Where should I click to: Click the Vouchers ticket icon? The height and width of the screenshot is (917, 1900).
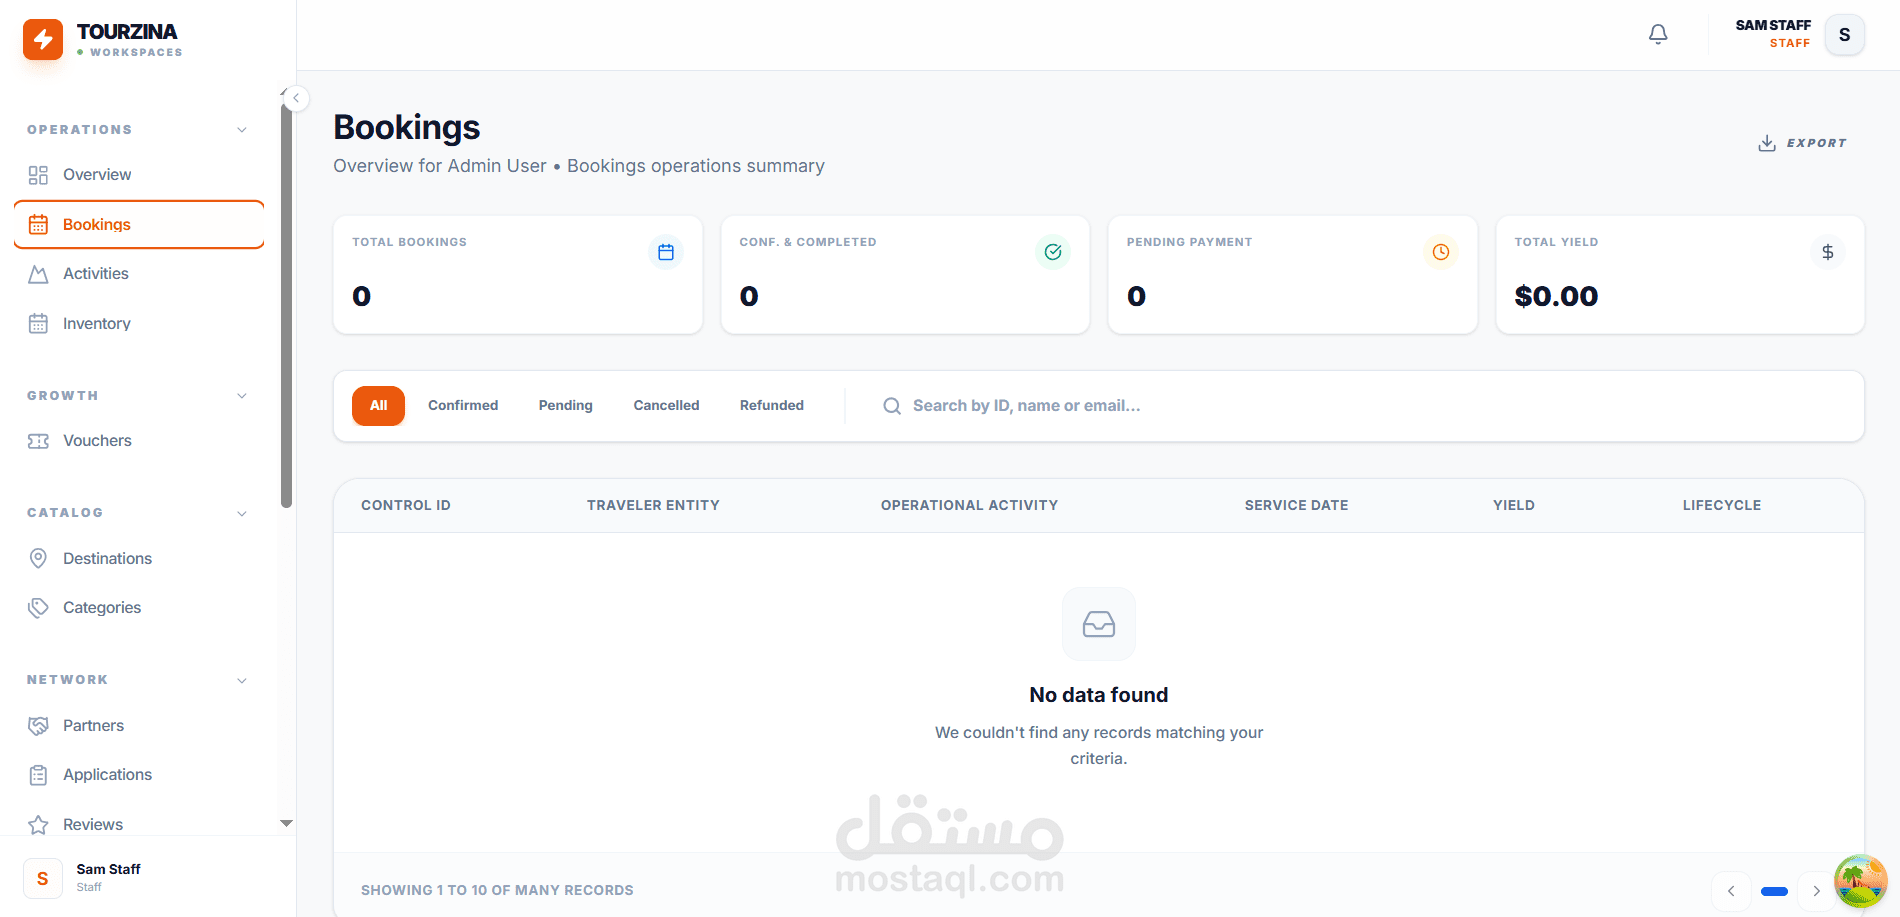click(38, 441)
